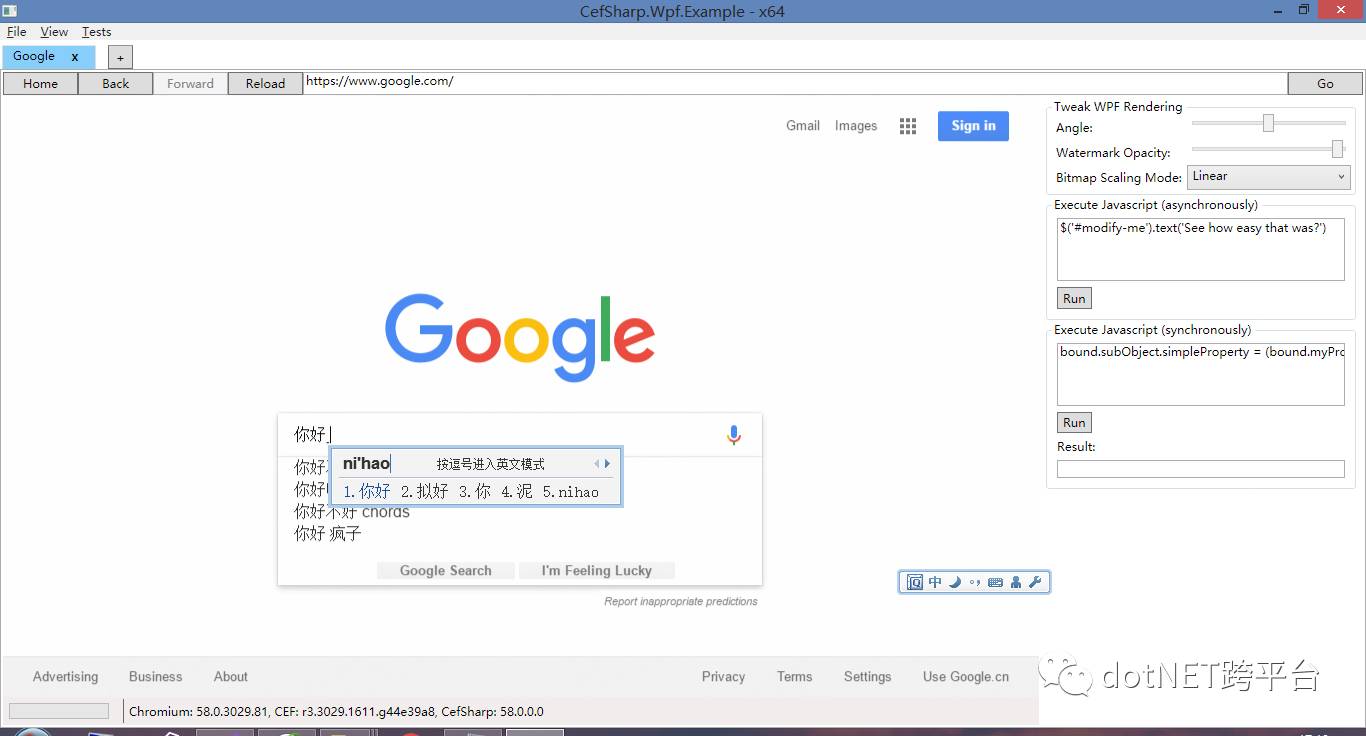1366x736 pixels.
Task: Click the microphone voice search icon
Action: point(734,435)
